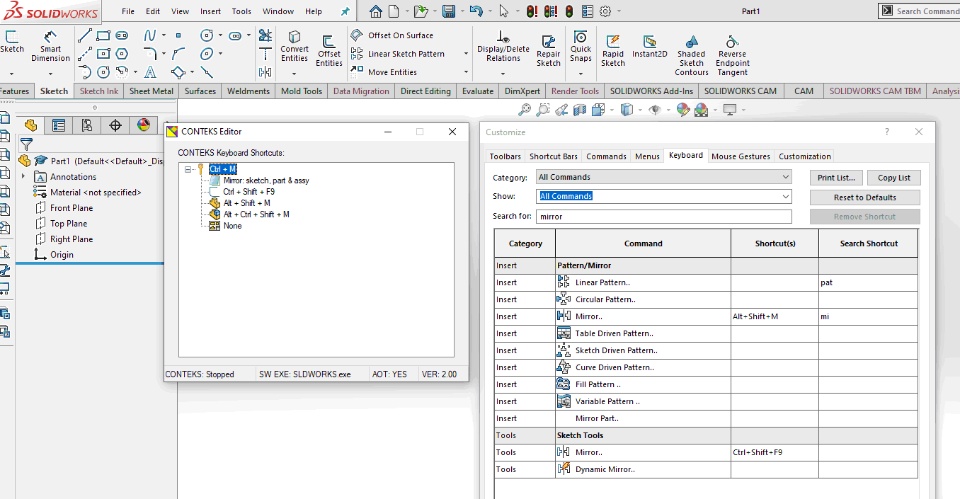Toggle Rapid Sketch
This screenshot has width=960, height=499.
(x=613, y=50)
